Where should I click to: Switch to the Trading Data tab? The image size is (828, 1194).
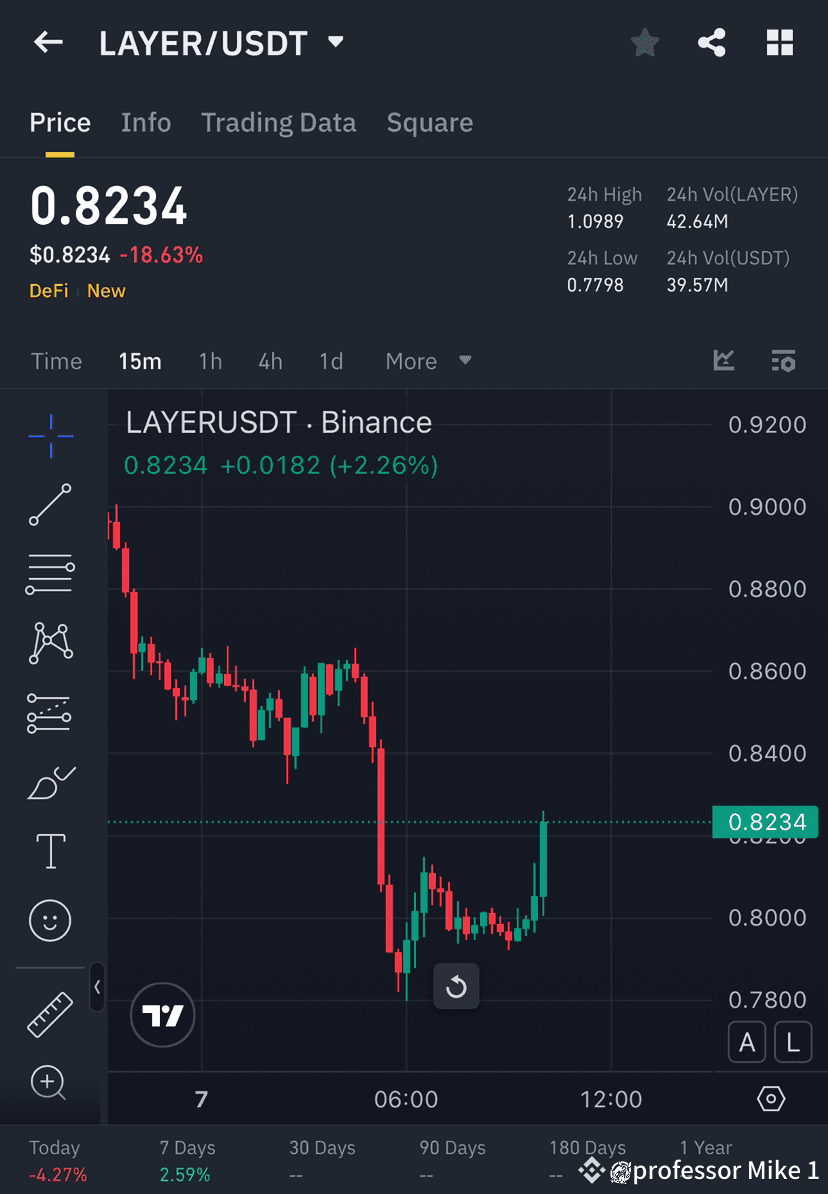click(278, 122)
